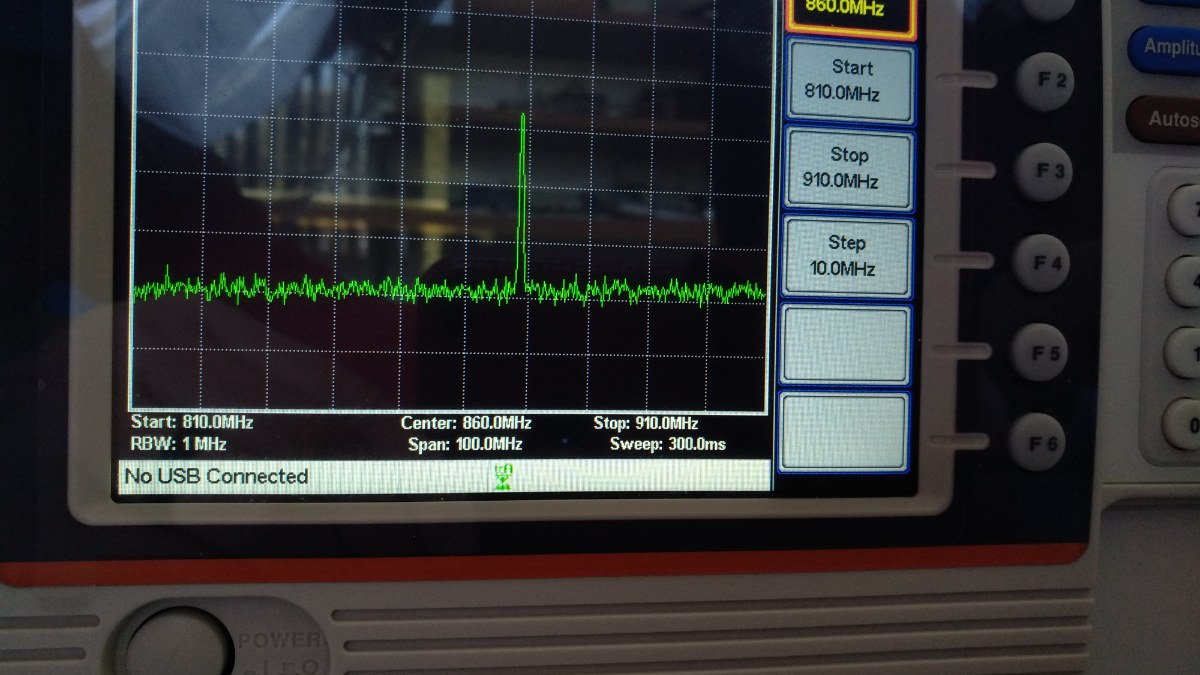
Task: Click the "Span: 100.0MHz" readout
Action: pos(465,444)
